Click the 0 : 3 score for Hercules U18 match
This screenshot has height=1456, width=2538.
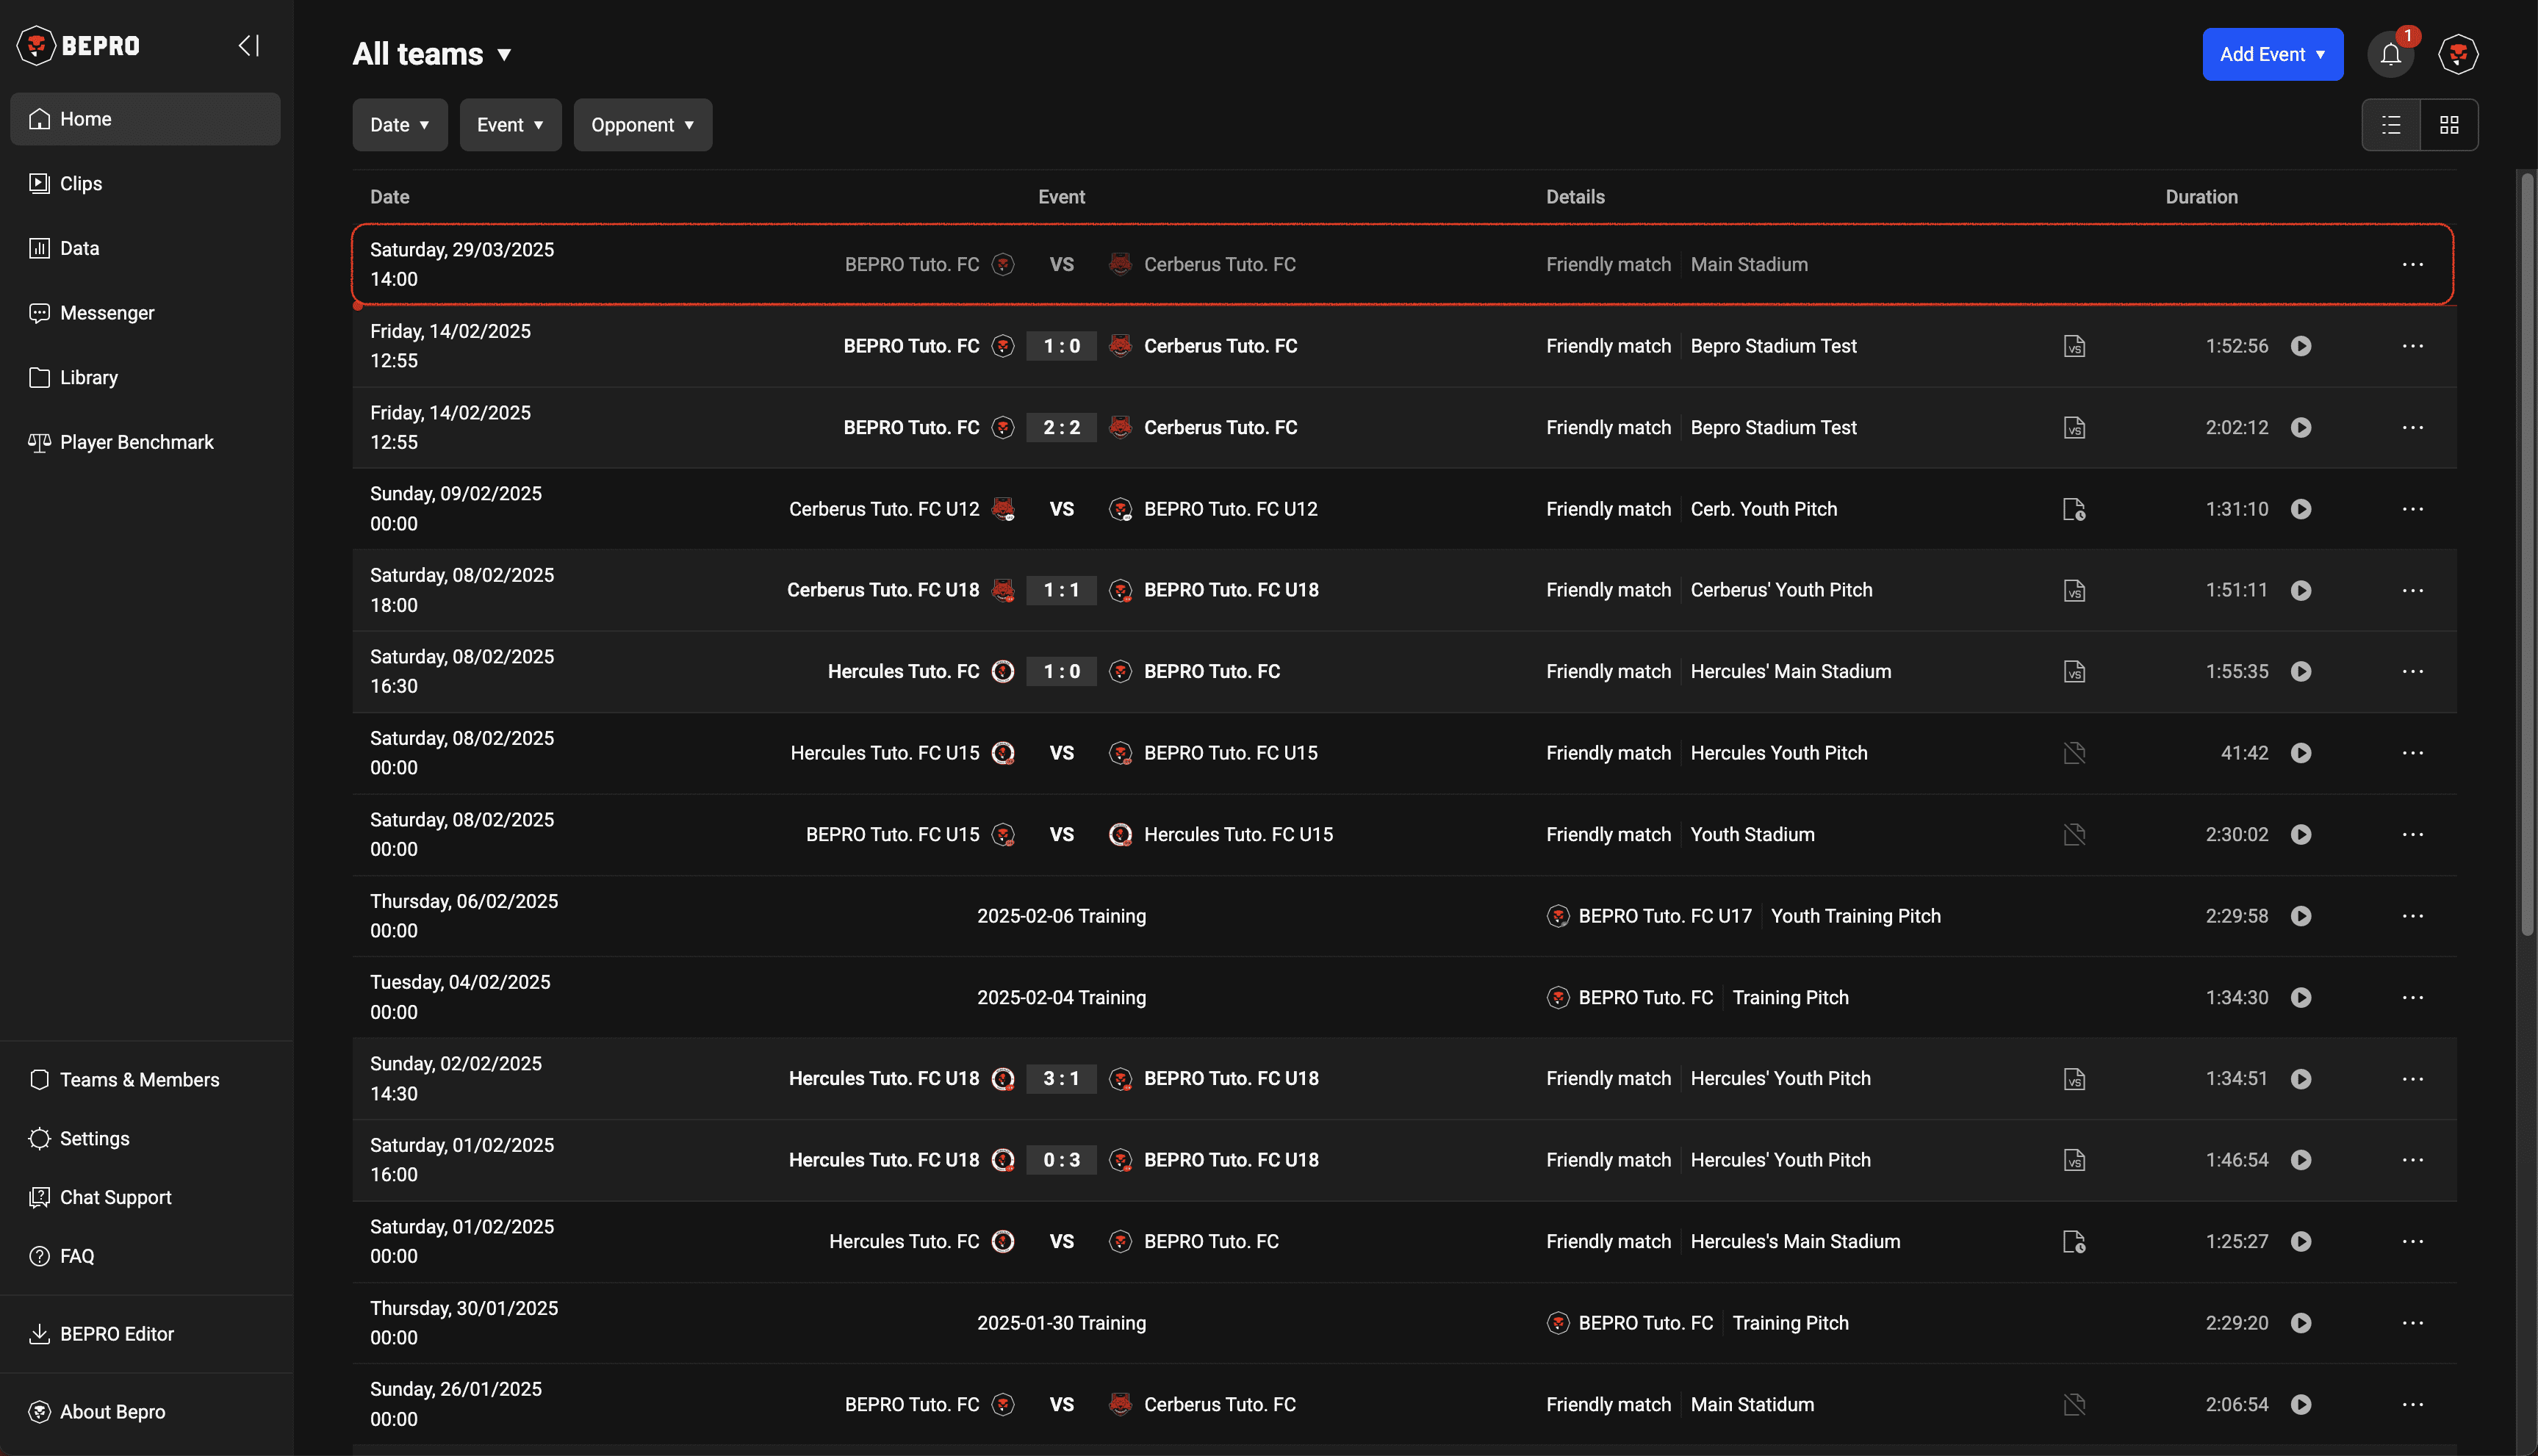tap(1062, 1160)
